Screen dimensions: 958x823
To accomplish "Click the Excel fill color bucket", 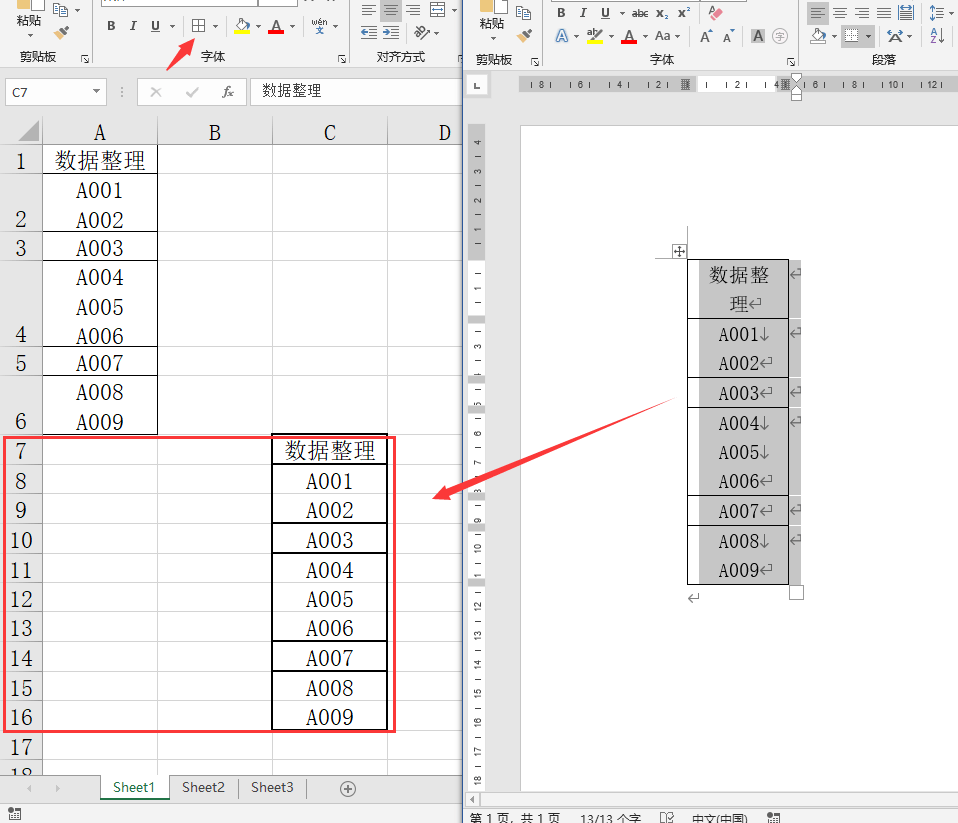I will (241, 26).
